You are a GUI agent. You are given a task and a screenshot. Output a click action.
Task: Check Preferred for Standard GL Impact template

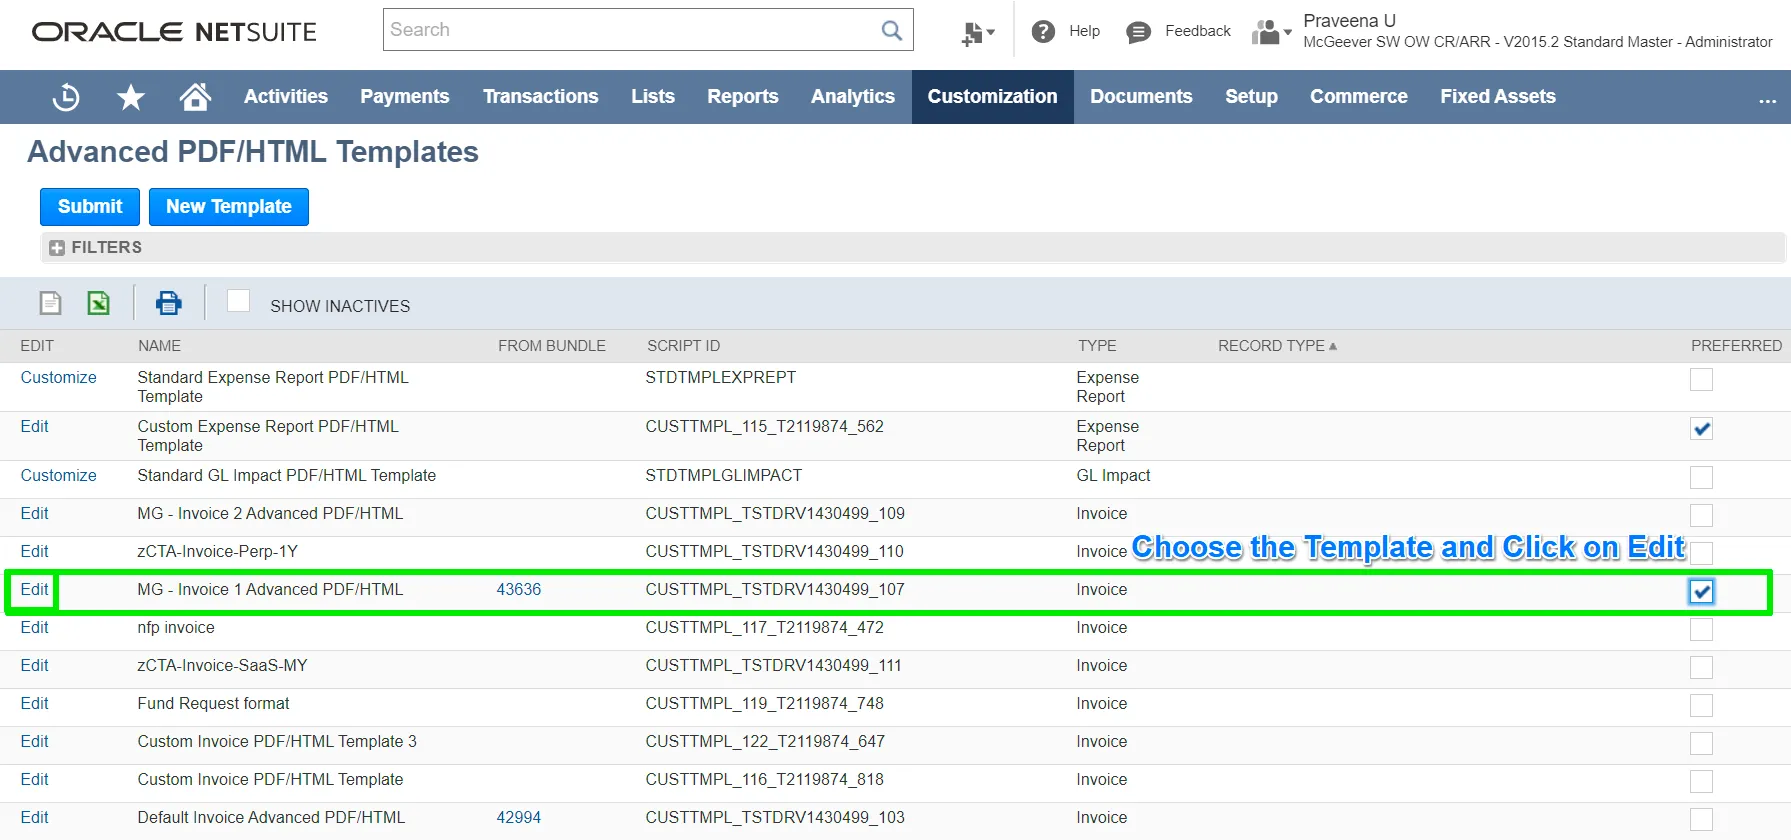click(x=1701, y=478)
